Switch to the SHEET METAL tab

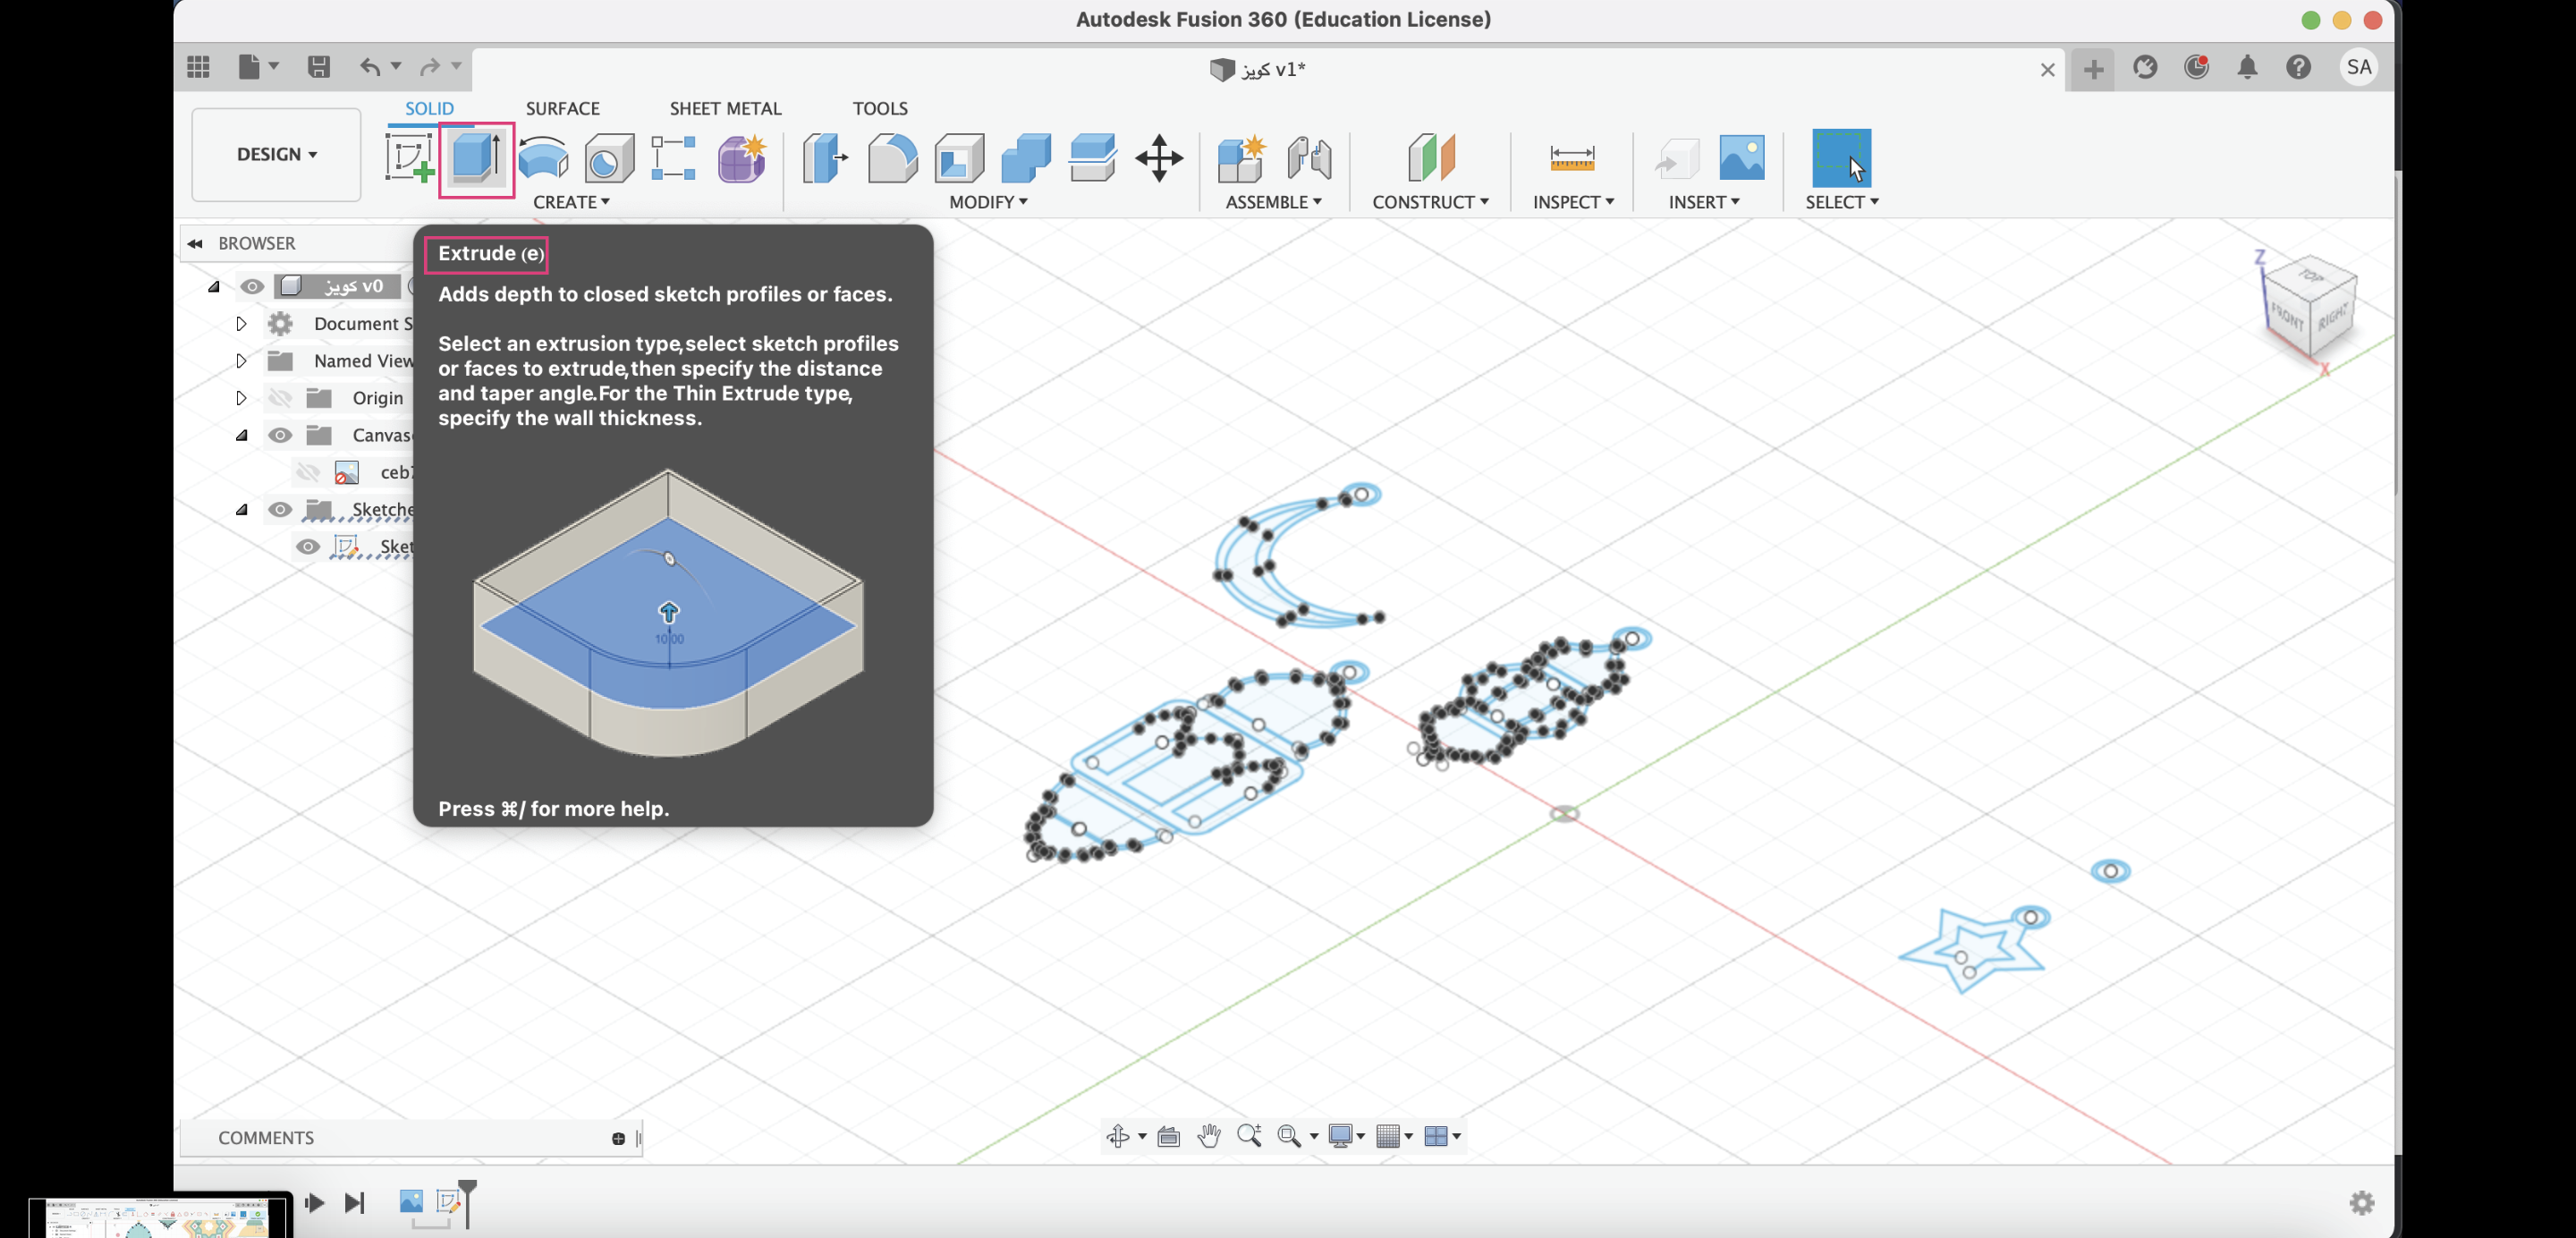point(725,108)
